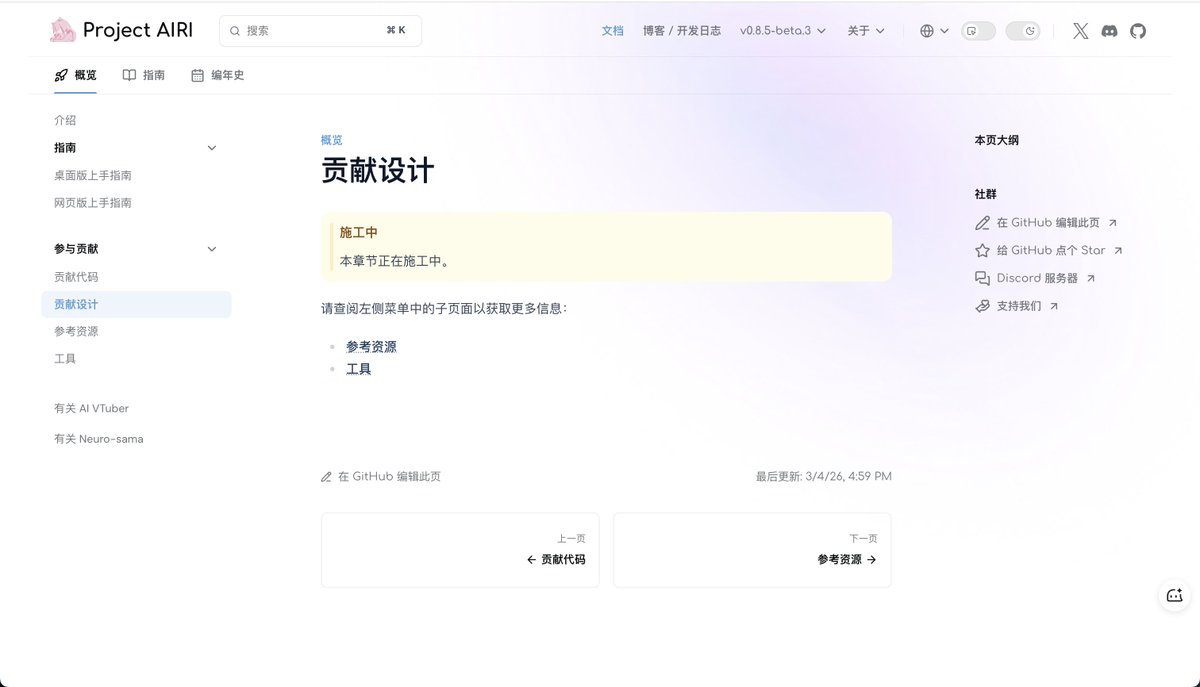Open 介绍 in the sidebar

point(65,120)
